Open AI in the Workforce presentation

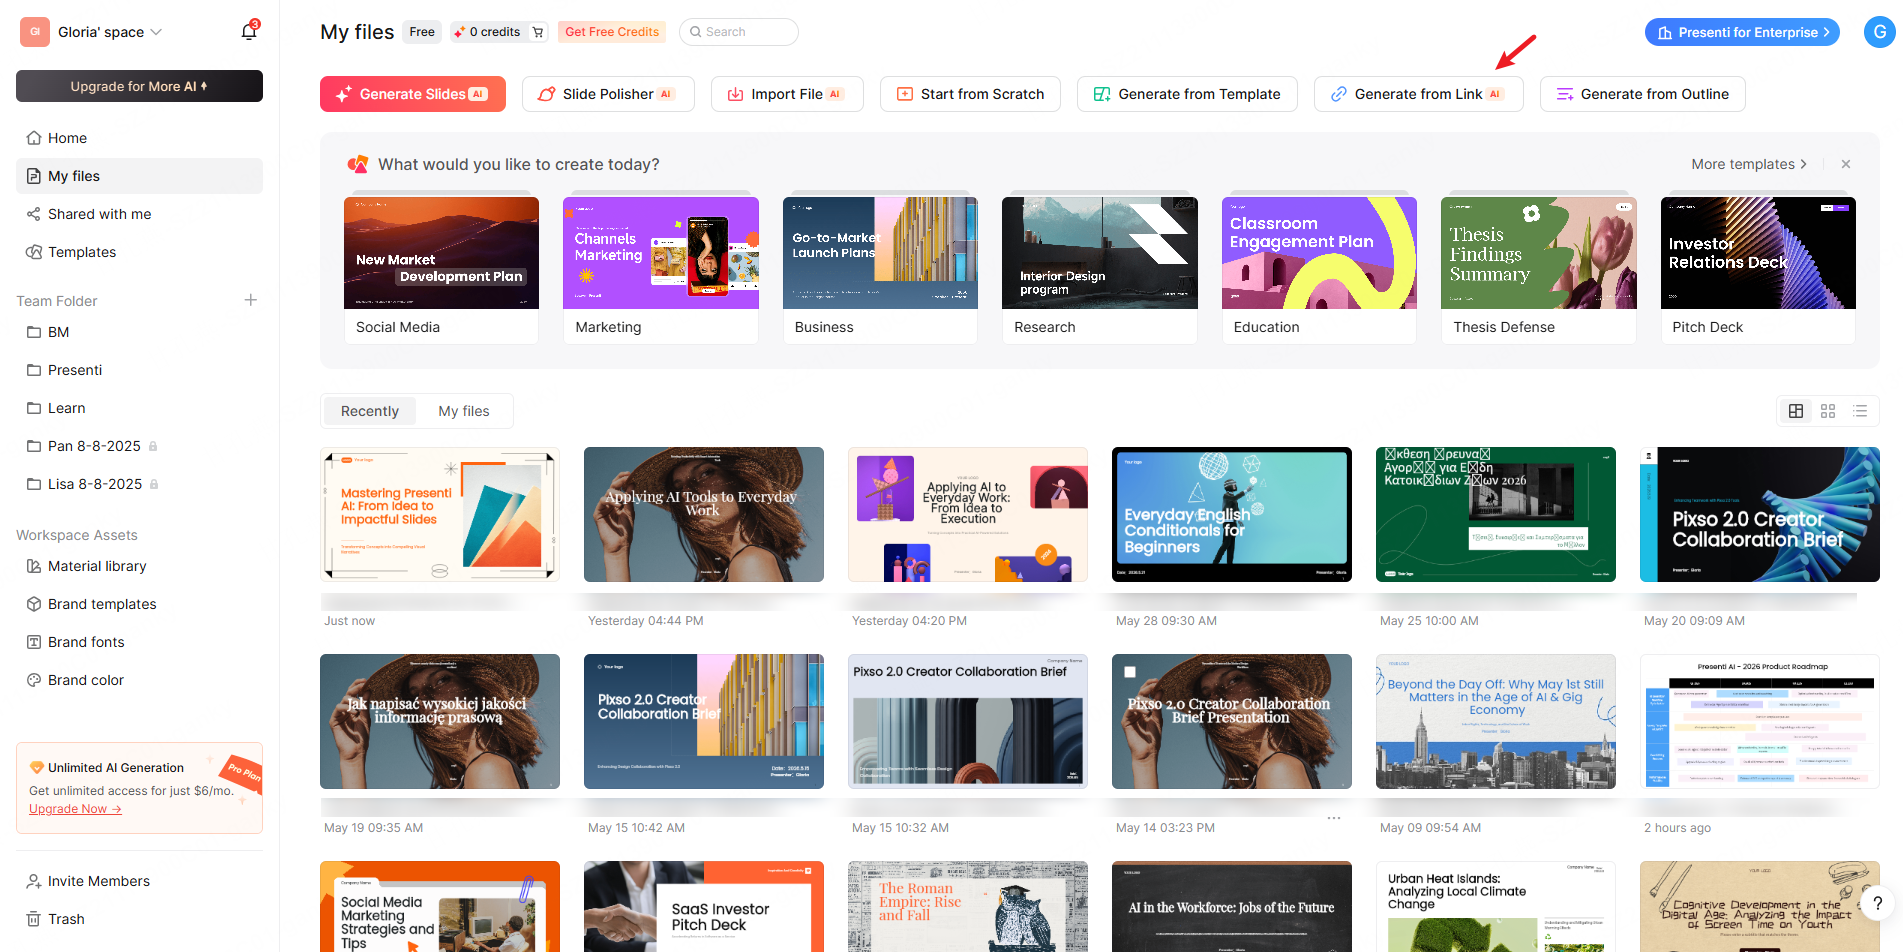pyautogui.click(x=1232, y=906)
